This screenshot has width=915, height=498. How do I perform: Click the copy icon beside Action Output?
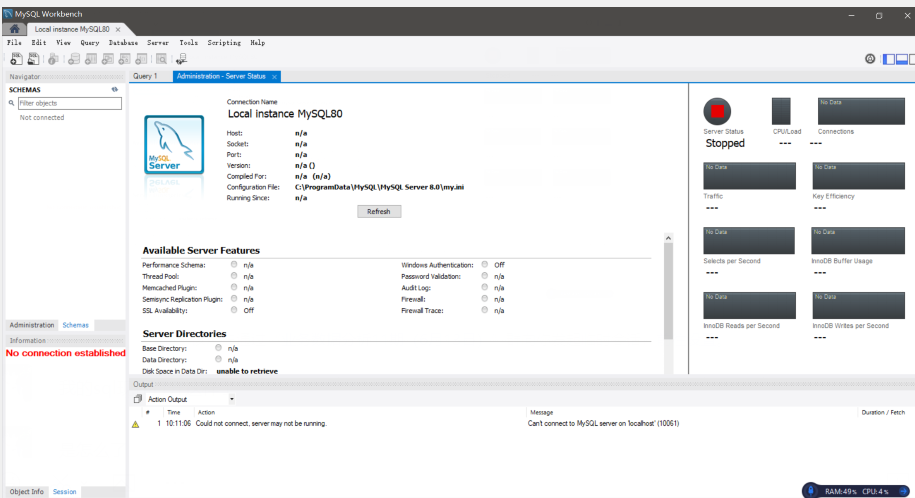[x=138, y=399]
